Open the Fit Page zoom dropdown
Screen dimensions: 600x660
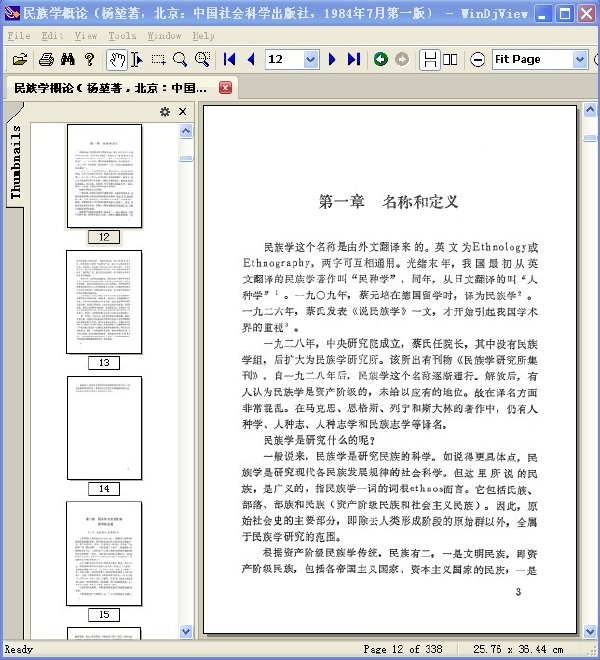580,59
